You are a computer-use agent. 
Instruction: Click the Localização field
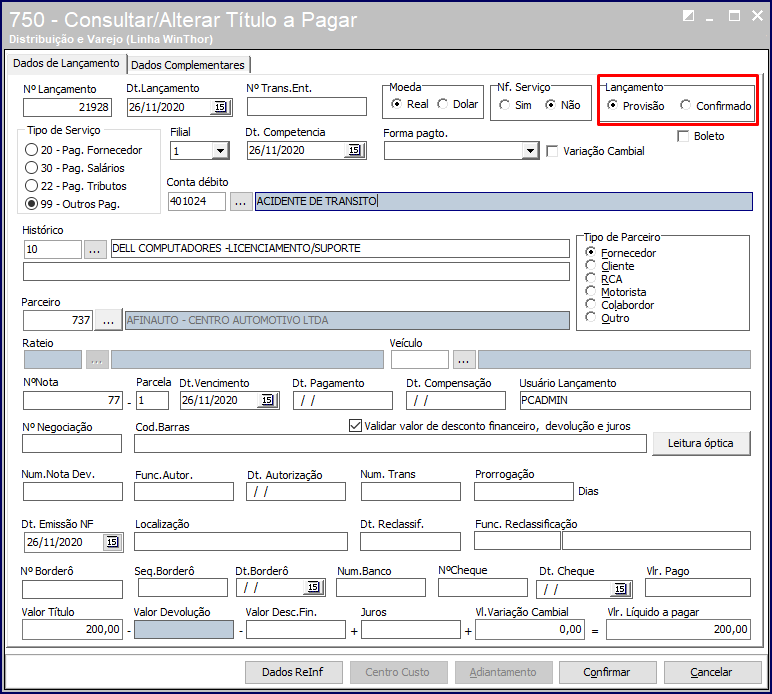pos(241,542)
